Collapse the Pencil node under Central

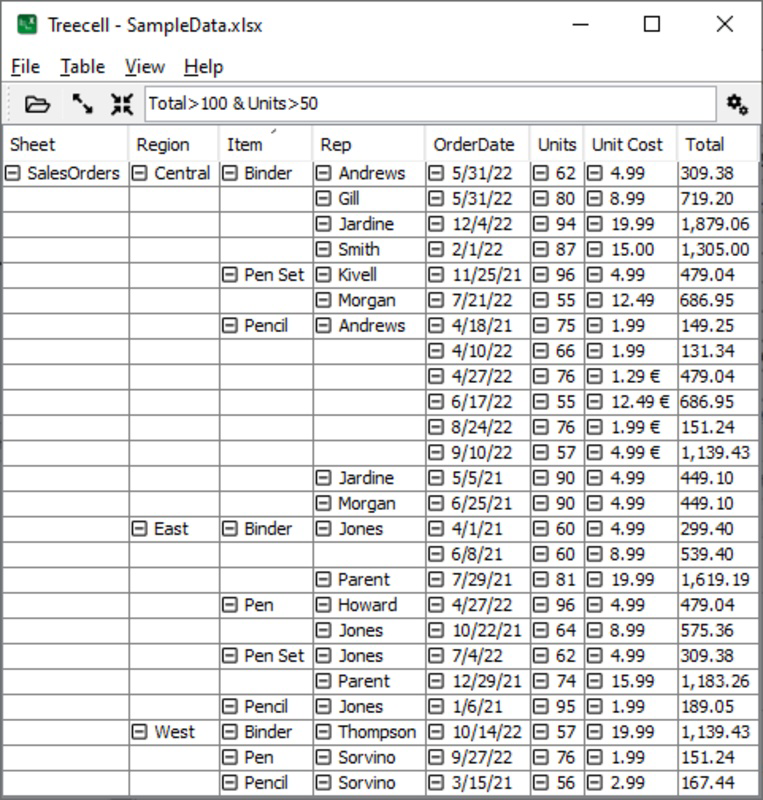[230, 326]
